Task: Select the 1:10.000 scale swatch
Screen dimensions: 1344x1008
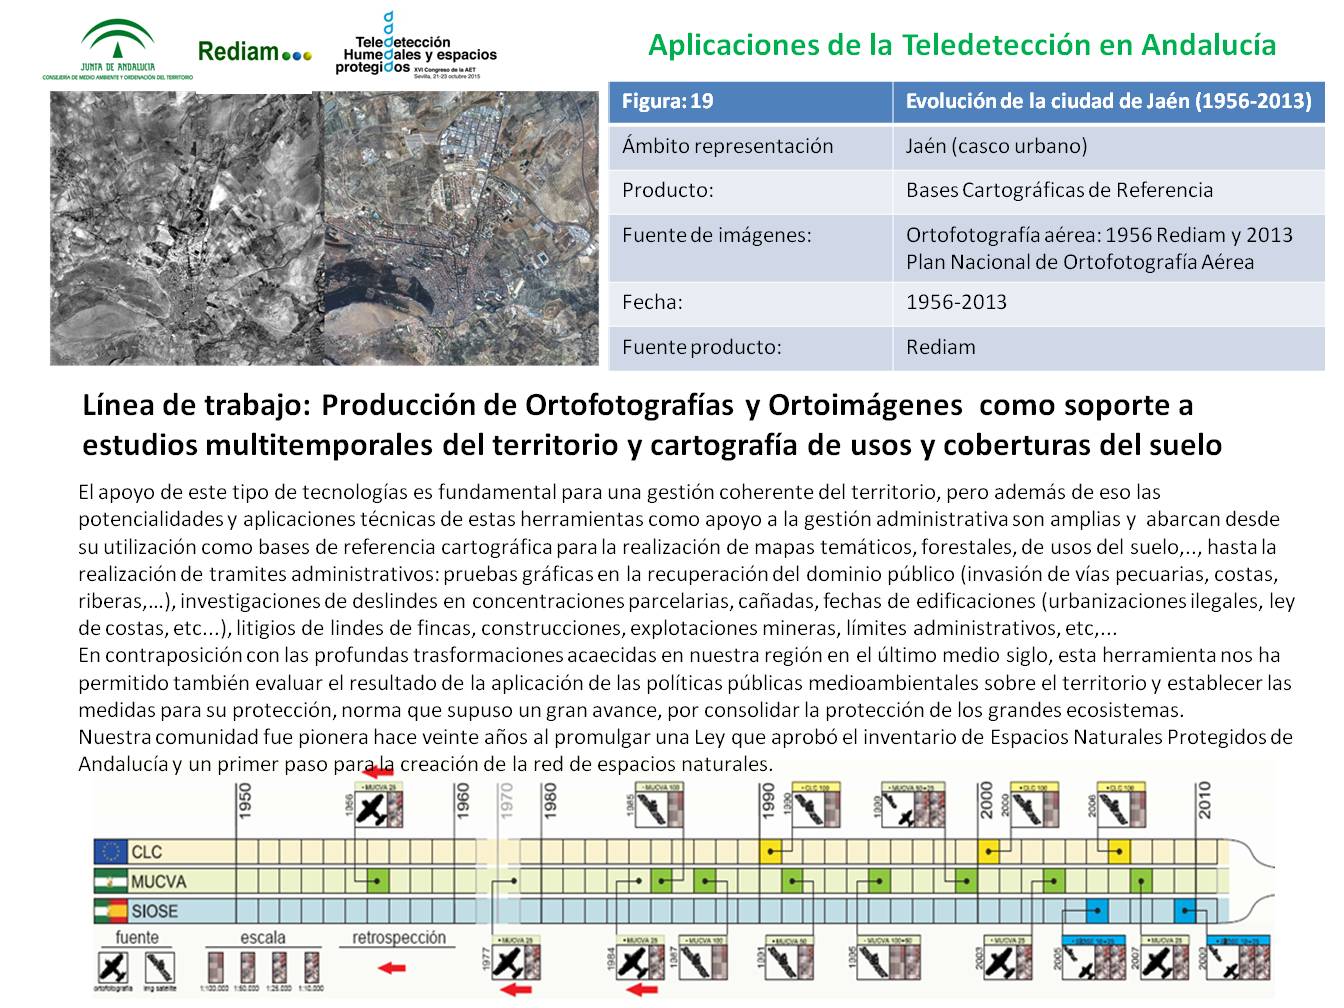Action: click(311, 967)
